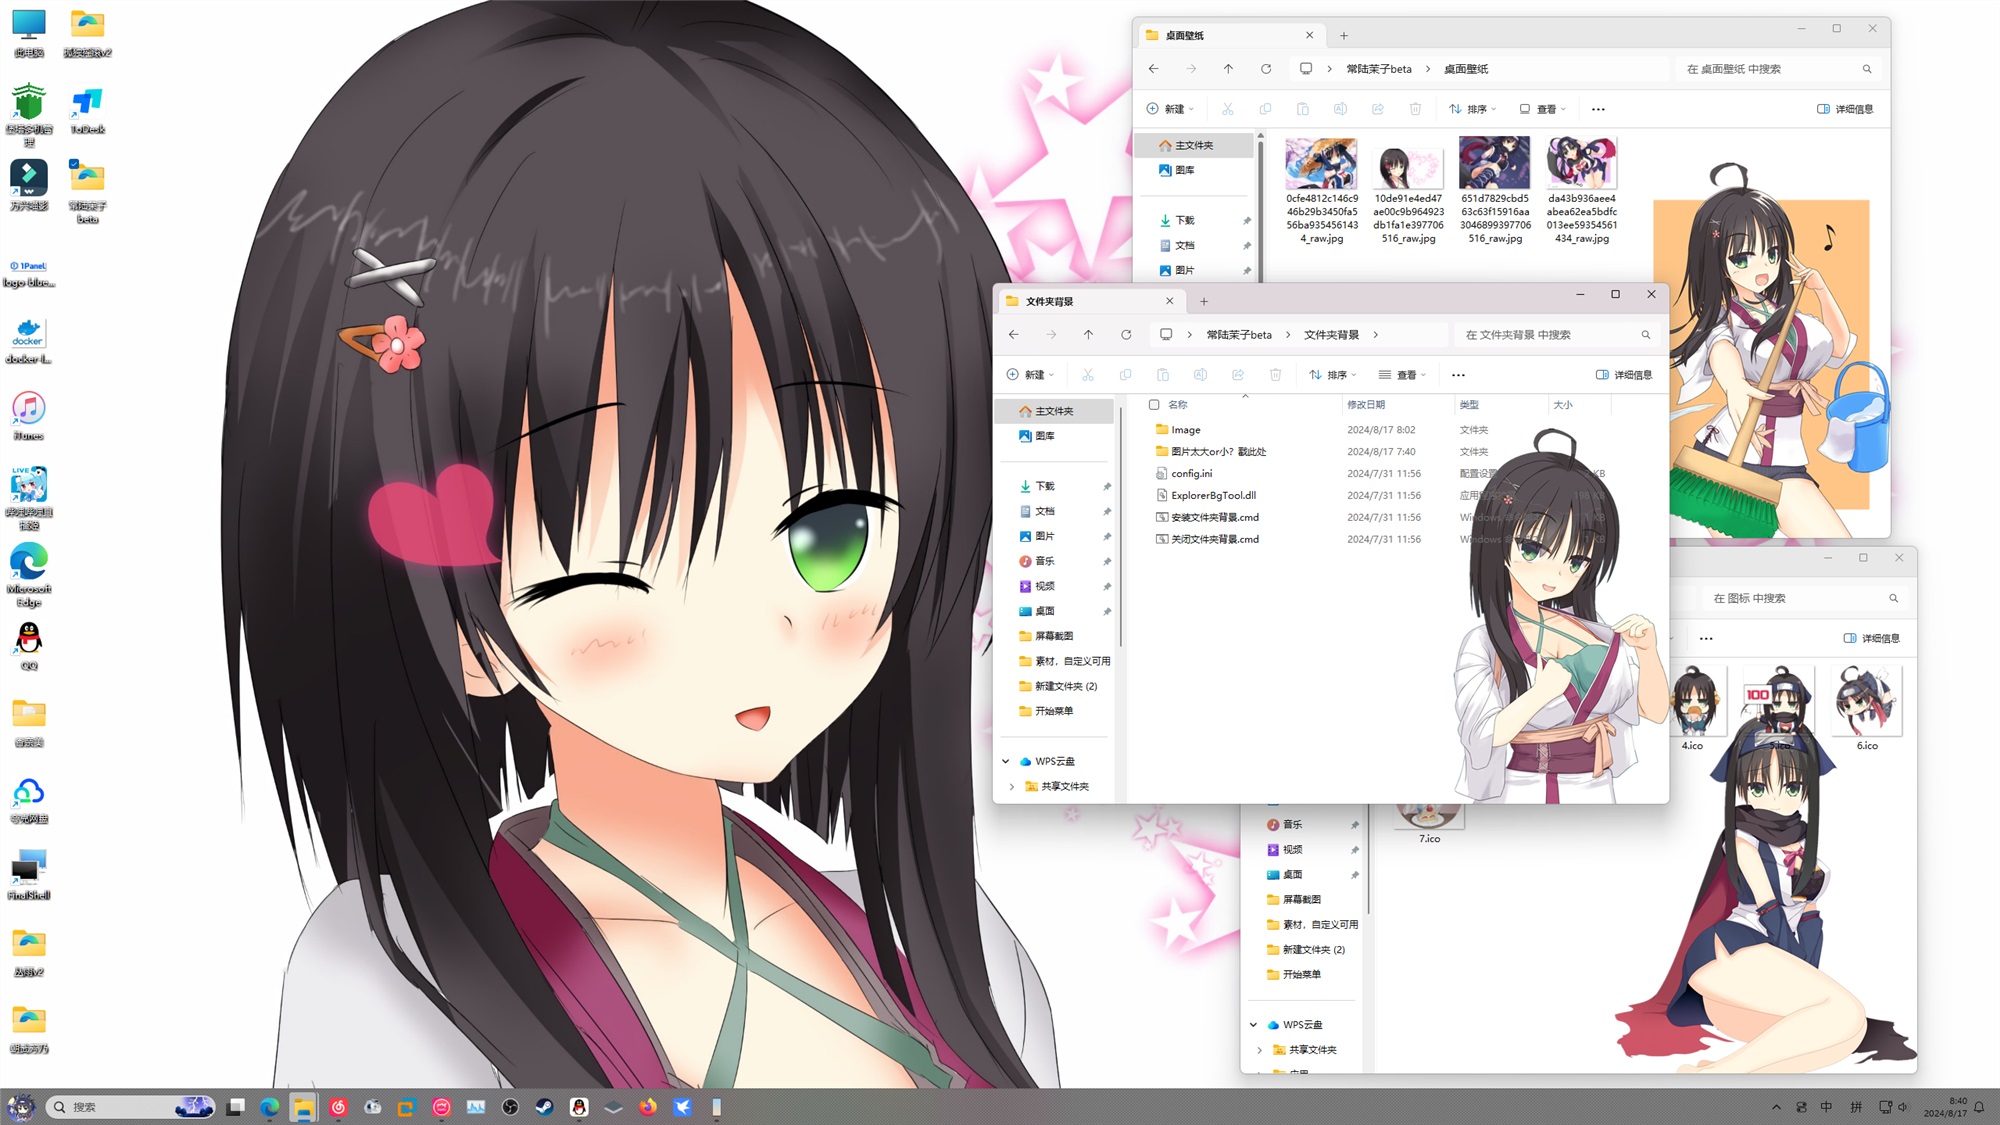
Task: Select the 安装文件夹背景.cmd file
Action: click(1214, 518)
